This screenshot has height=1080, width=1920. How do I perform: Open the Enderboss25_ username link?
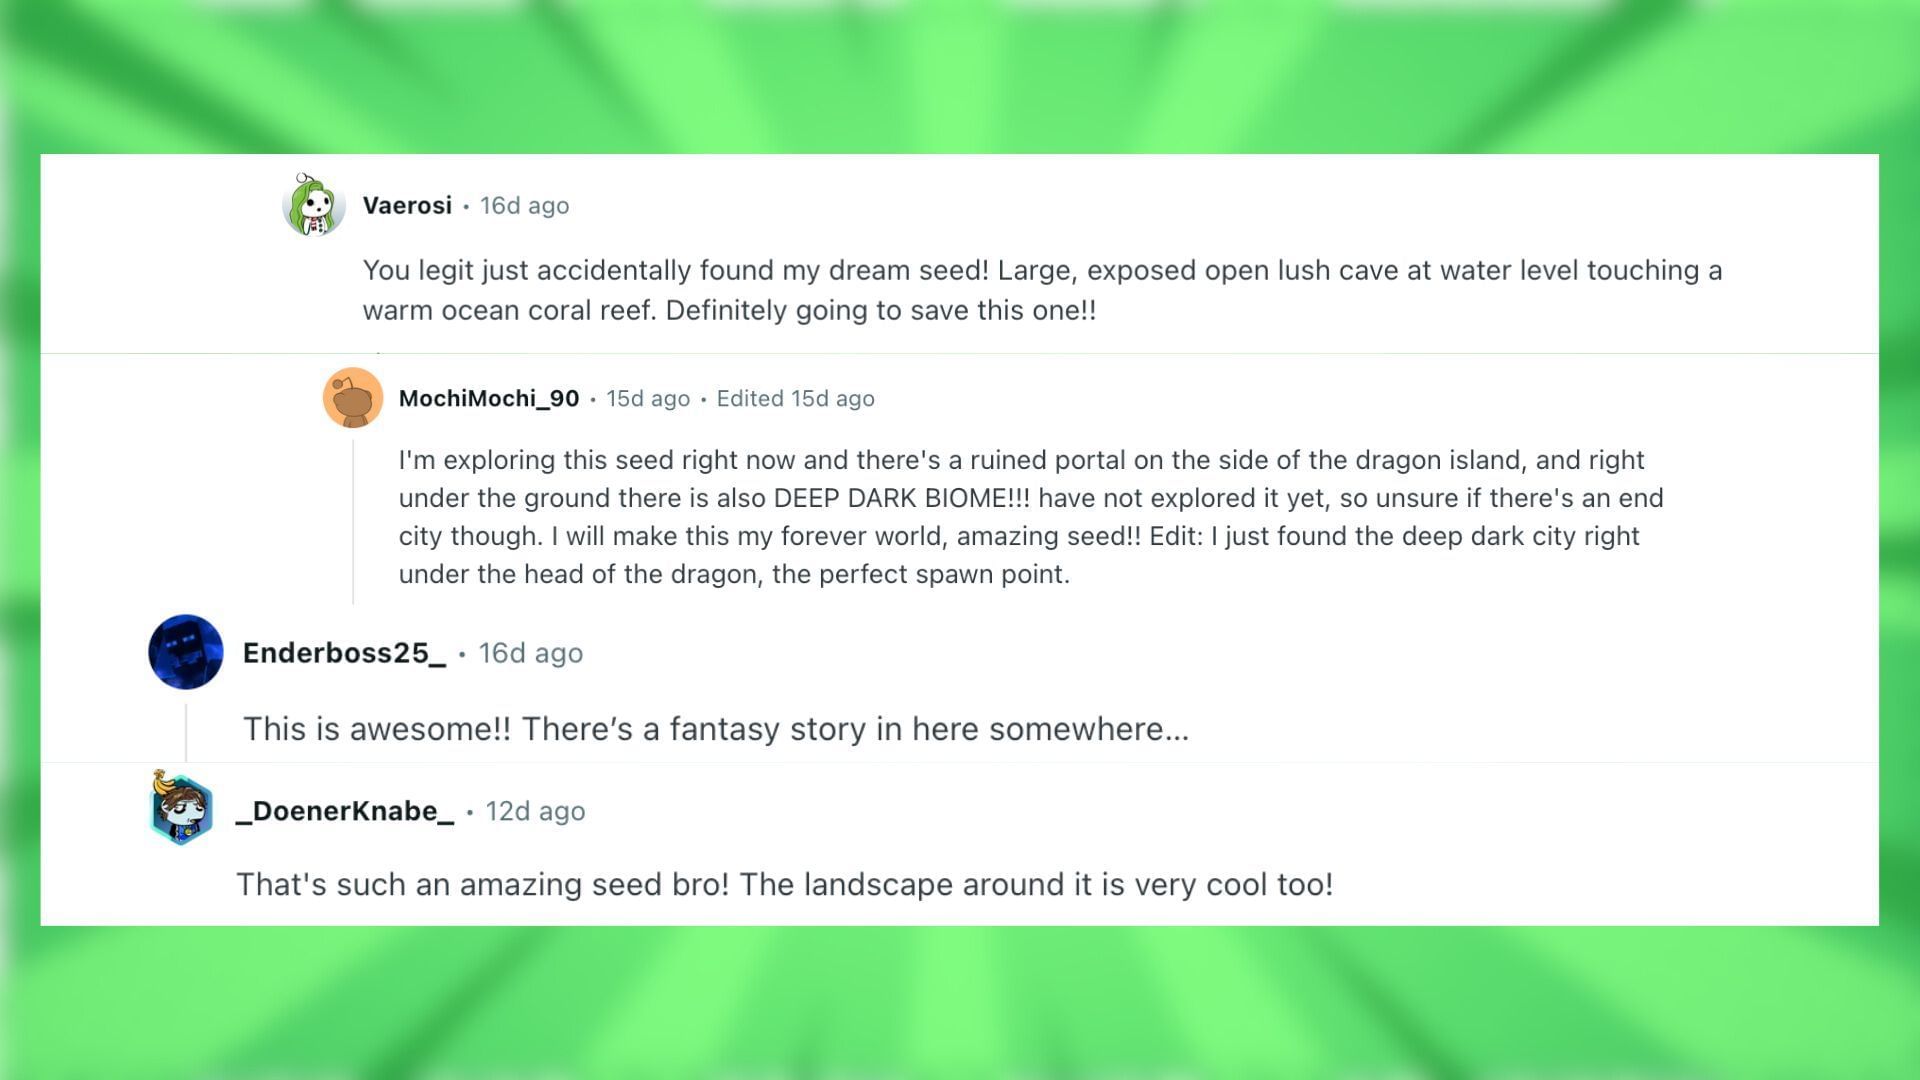tap(344, 653)
